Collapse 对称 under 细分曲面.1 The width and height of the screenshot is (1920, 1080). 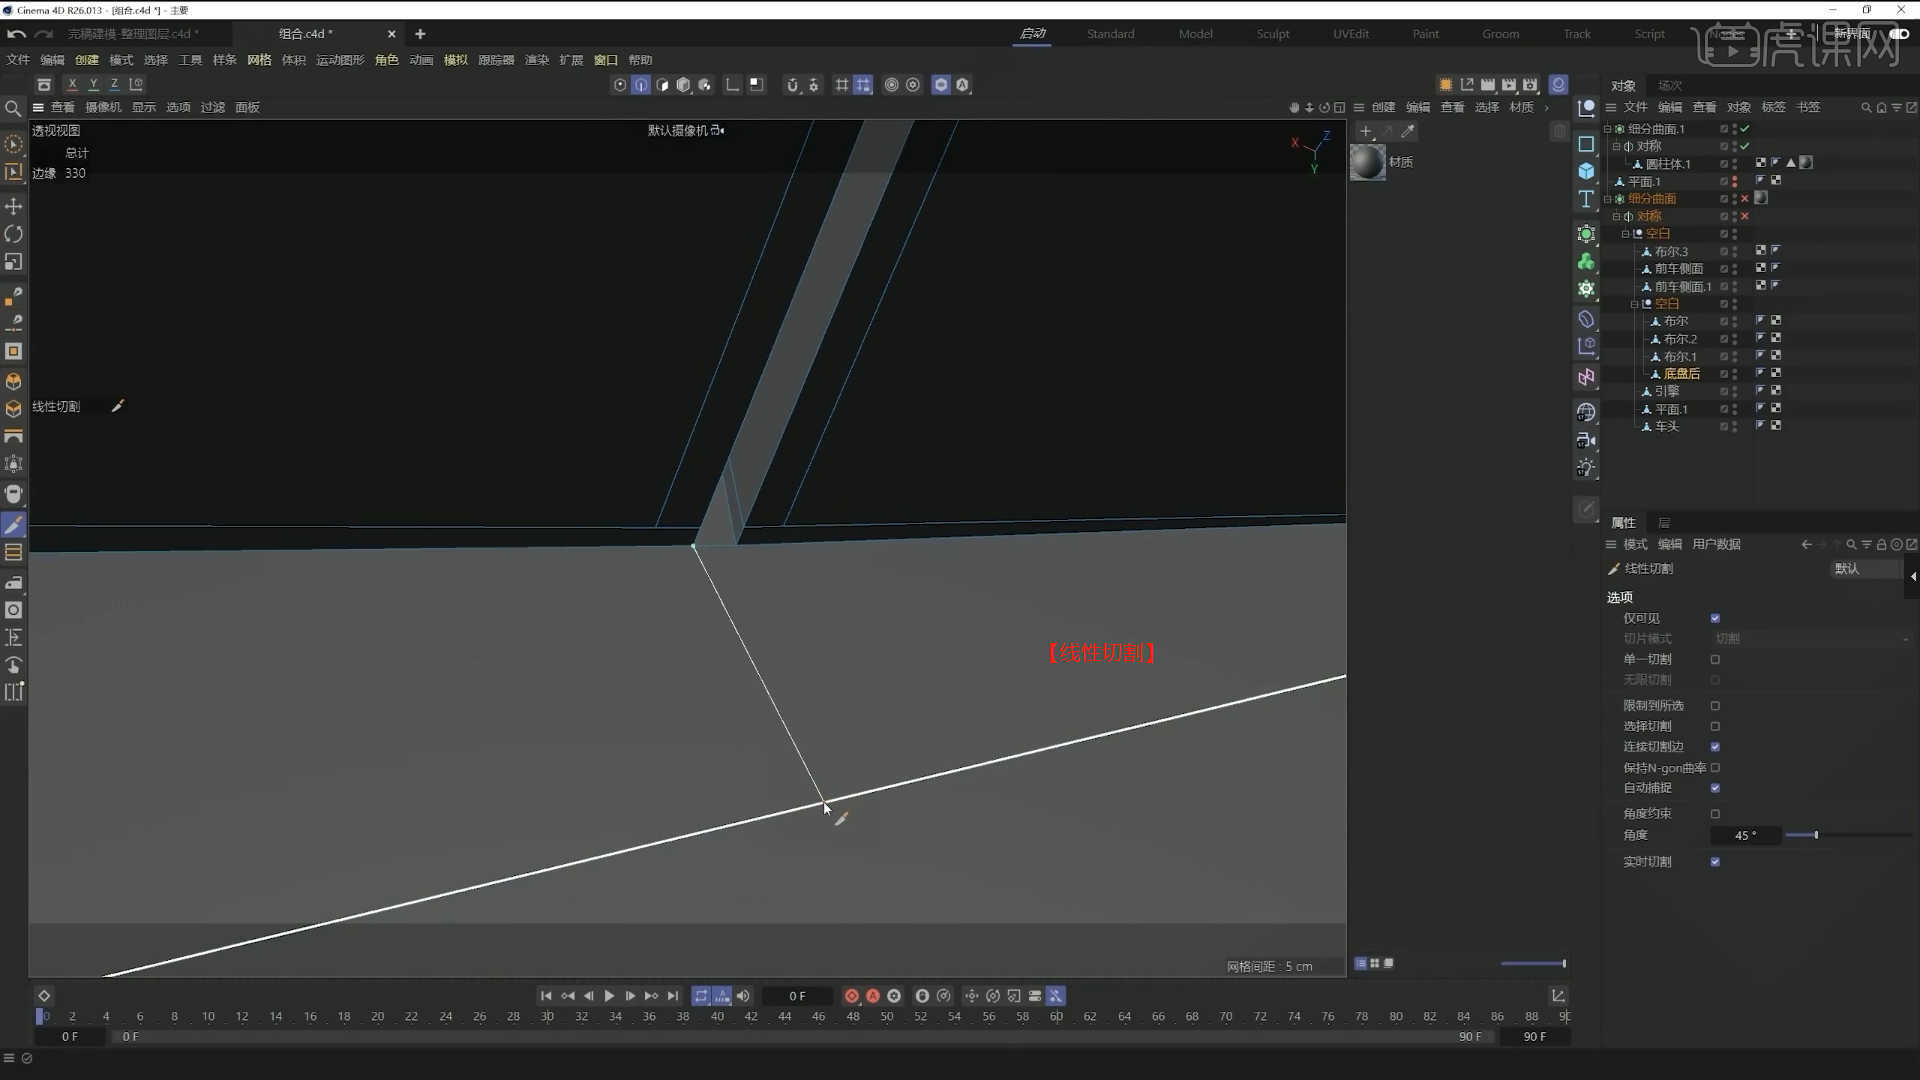coord(1616,146)
